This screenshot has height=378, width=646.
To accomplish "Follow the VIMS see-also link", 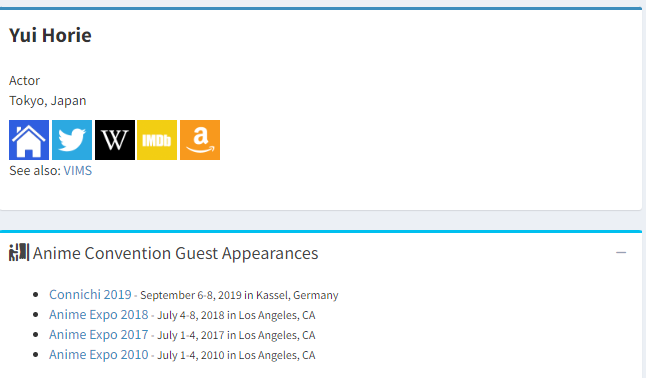I will tap(77, 171).
